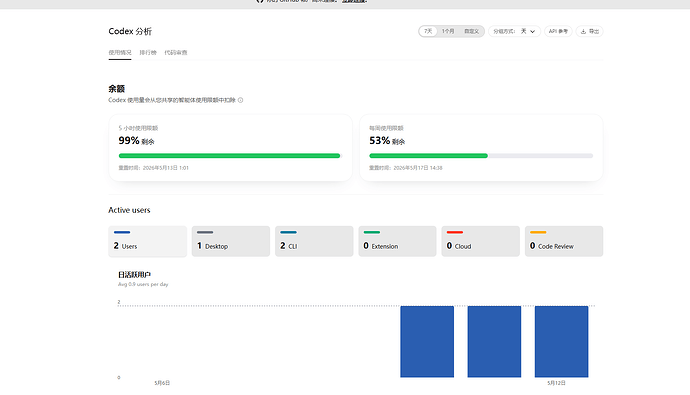This screenshot has width=690, height=395.
Task: Click the info icon after the Codex usage description
Action: point(241,100)
